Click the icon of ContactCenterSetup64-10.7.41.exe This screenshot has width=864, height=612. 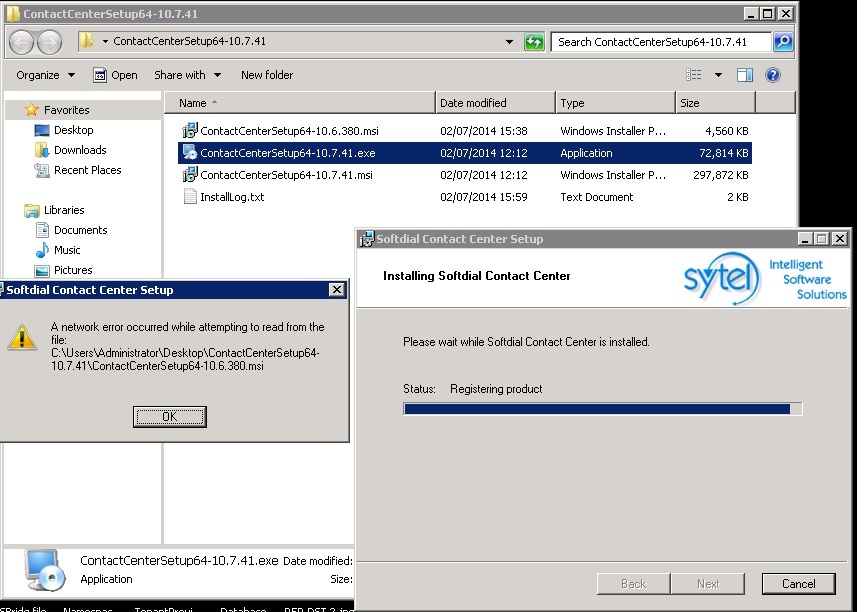(x=190, y=153)
